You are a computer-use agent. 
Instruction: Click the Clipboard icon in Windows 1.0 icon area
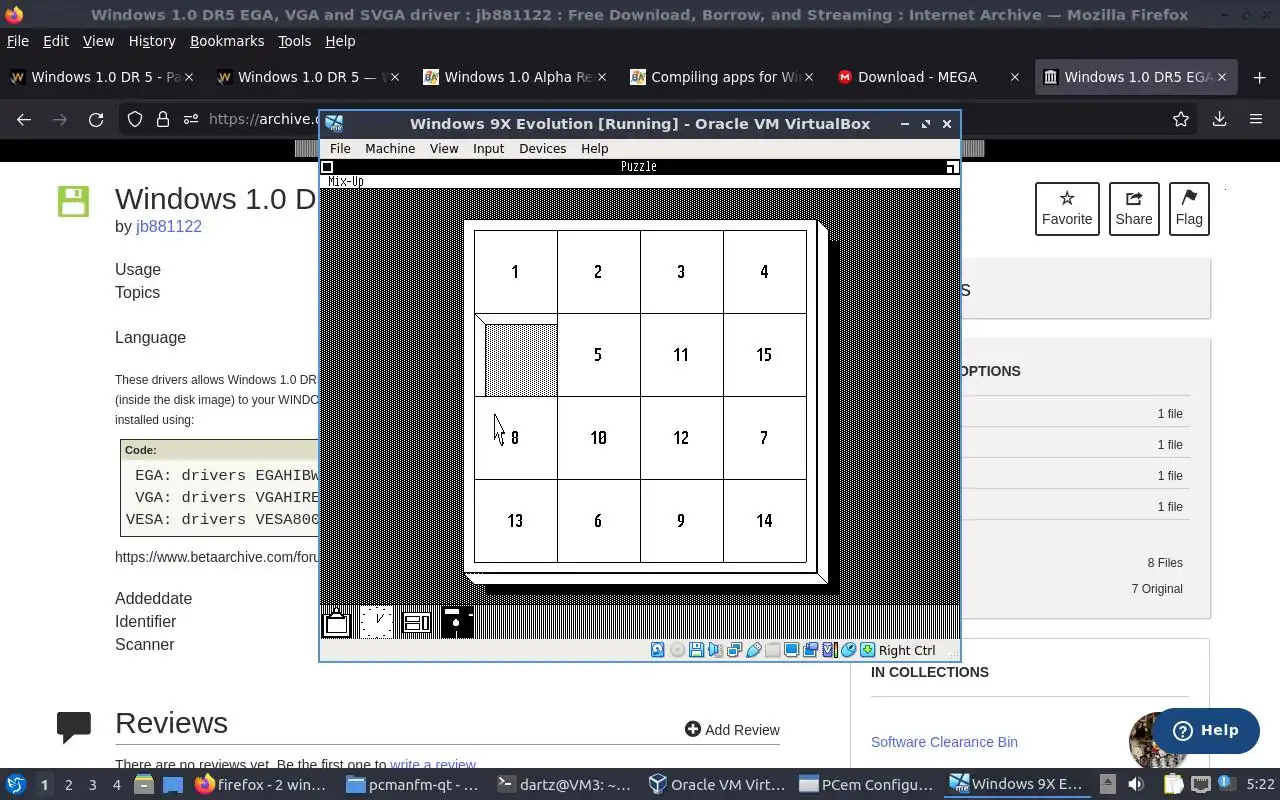tap(336, 623)
